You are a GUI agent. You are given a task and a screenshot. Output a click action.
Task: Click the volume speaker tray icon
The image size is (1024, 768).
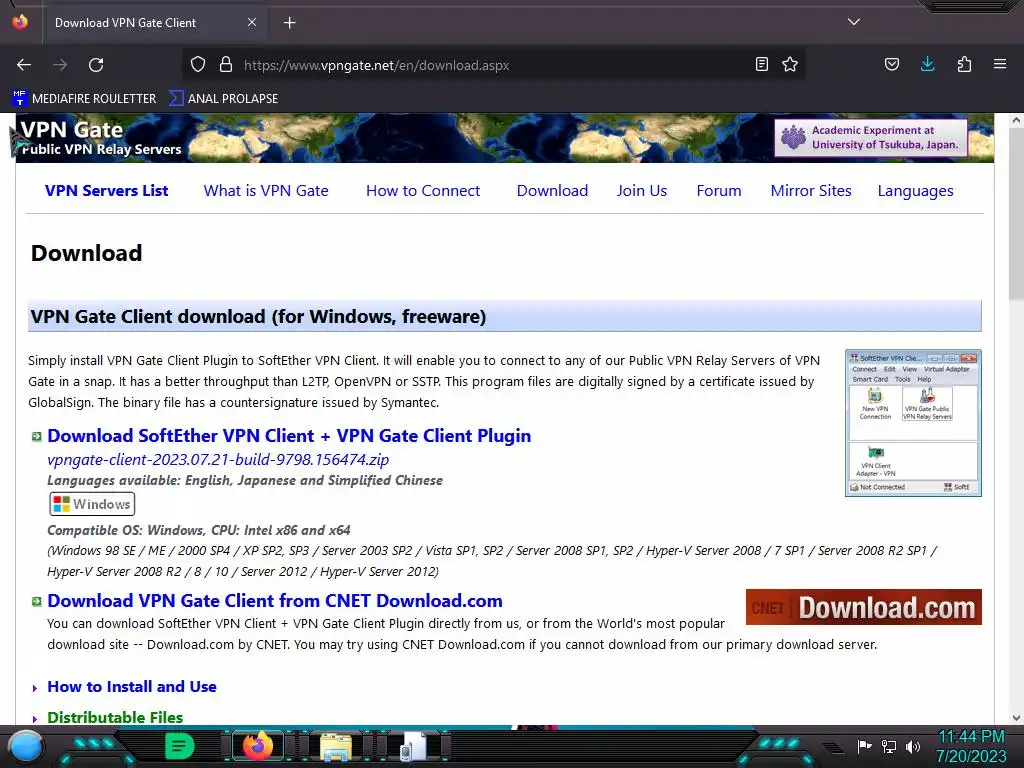(913, 746)
